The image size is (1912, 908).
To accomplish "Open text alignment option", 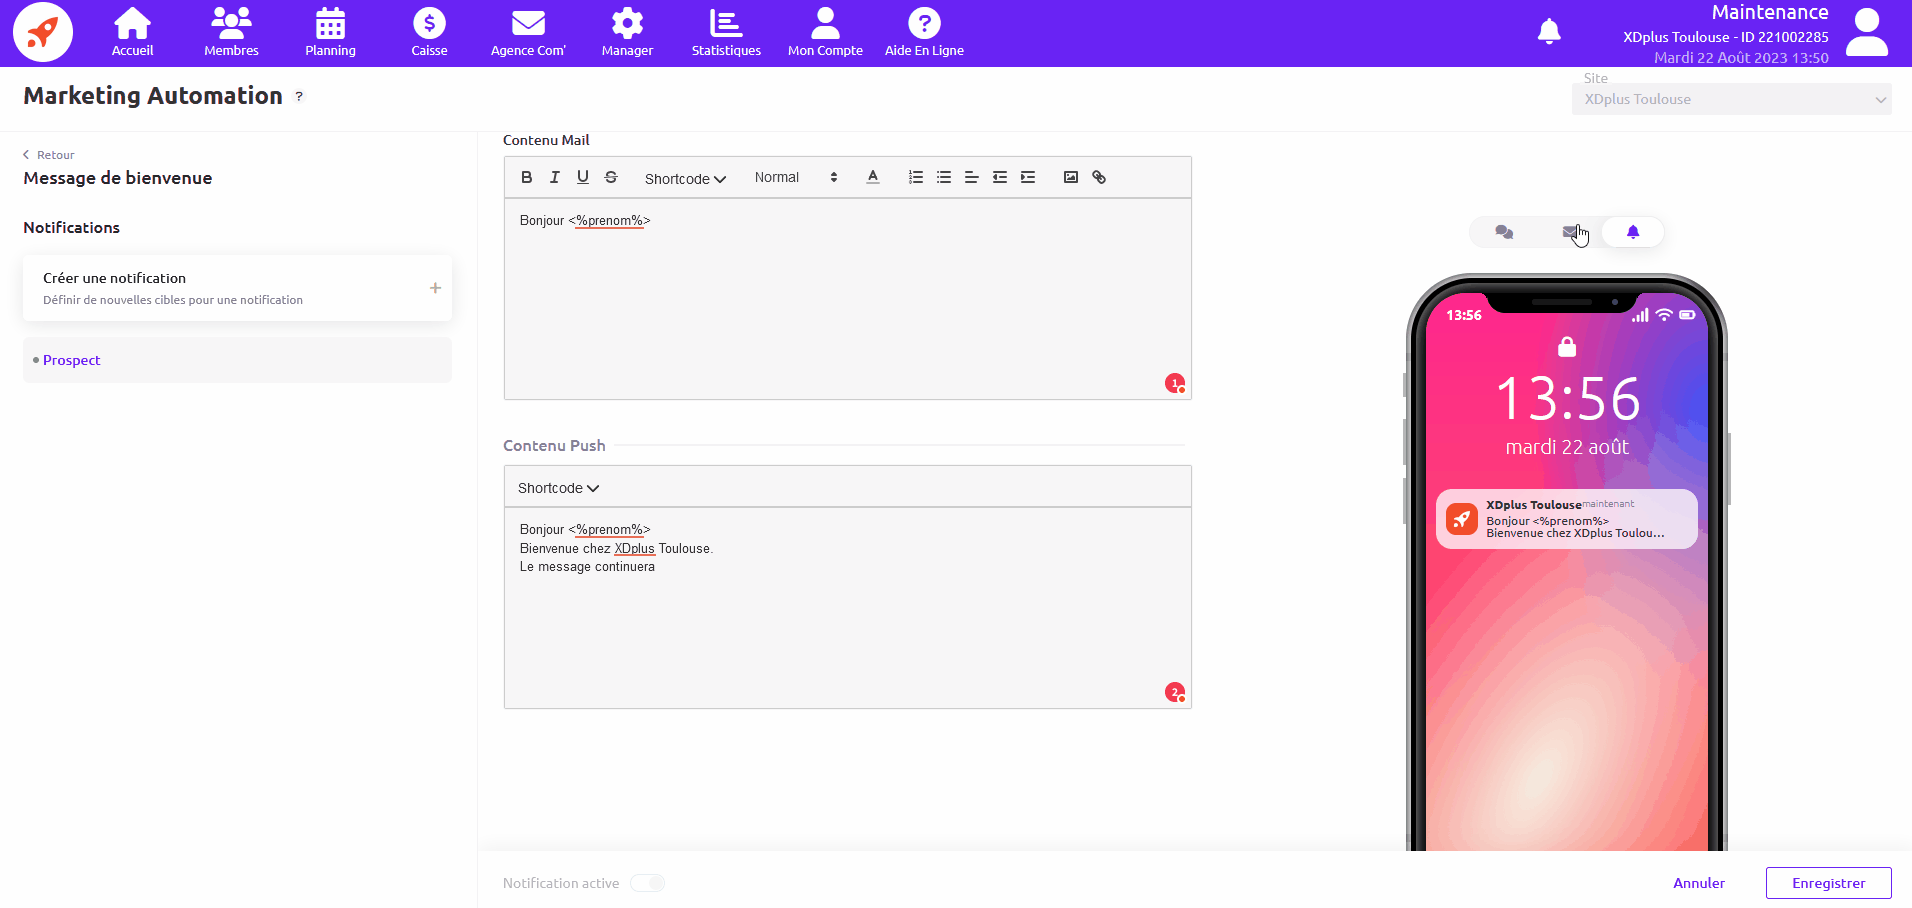I will pos(972,177).
